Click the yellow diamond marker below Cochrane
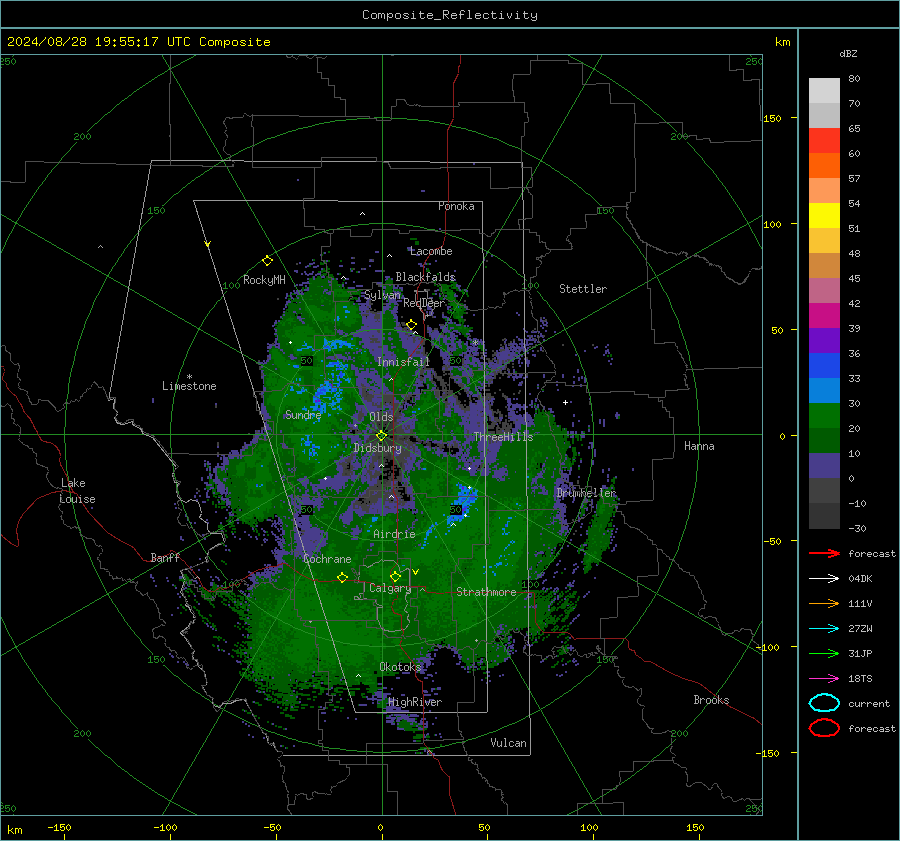Screen dimensions: 900x841 (342, 577)
